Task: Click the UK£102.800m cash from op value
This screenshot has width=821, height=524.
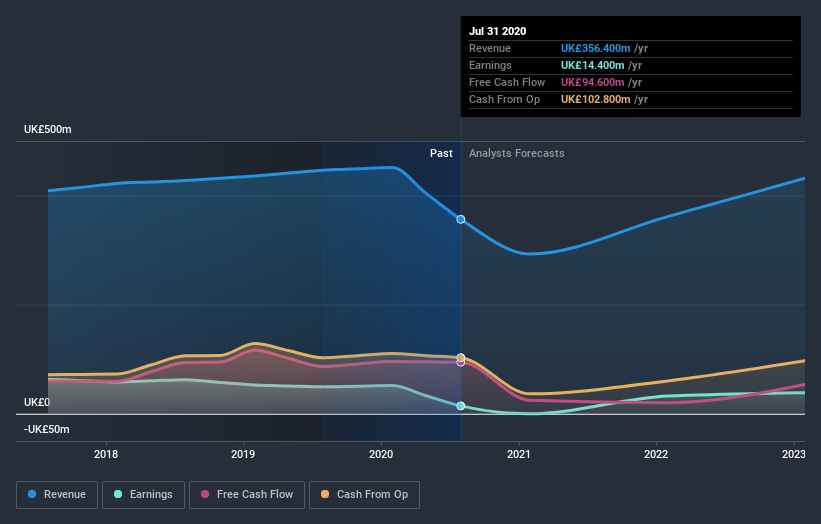Action: pyautogui.click(x=595, y=99)
